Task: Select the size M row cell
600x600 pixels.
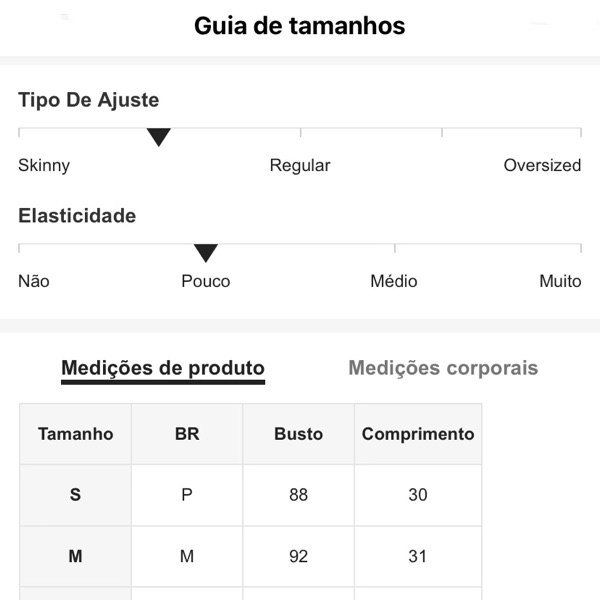Action: pyautogui.click(x=76, y=556)
